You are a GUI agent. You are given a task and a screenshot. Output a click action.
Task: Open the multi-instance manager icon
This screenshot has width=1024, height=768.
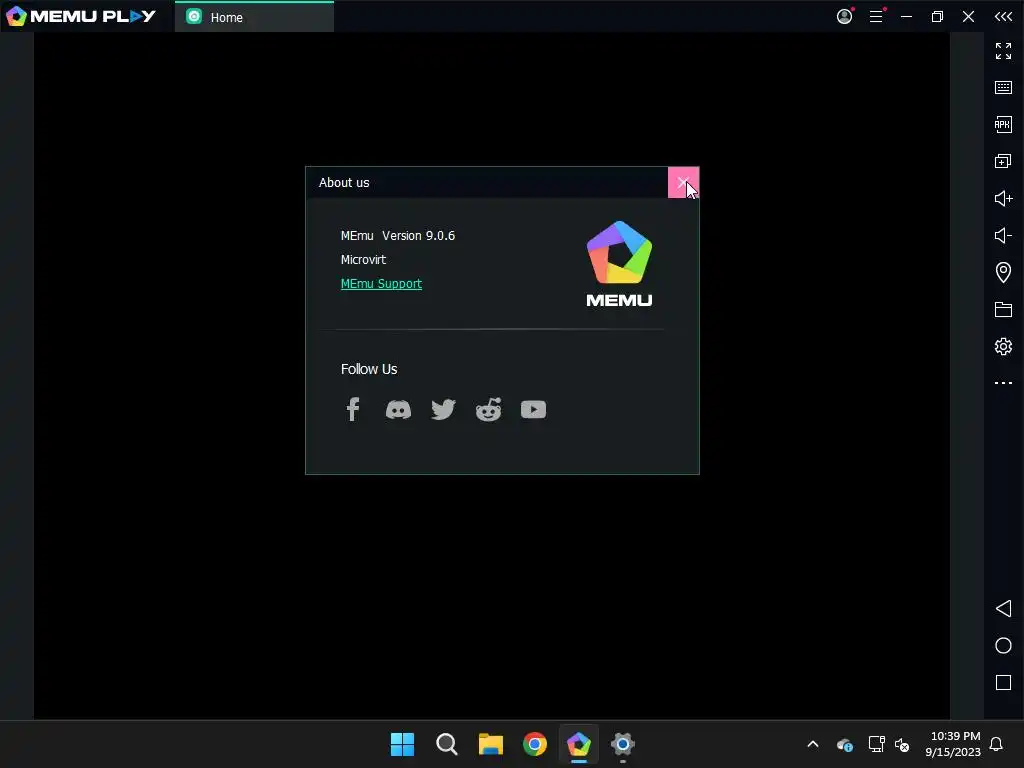coord(1003,161)
